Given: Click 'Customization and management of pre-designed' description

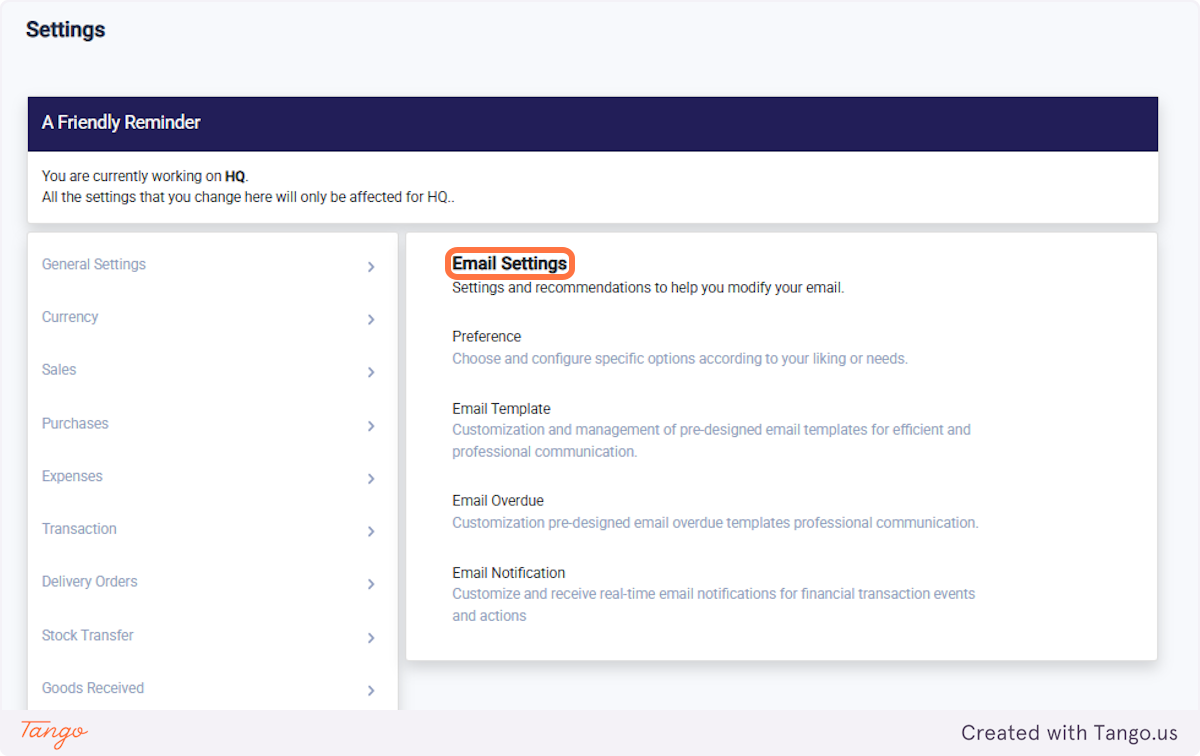Looking at the screenshot, I should pyautogui.click(x=711, y=441).
